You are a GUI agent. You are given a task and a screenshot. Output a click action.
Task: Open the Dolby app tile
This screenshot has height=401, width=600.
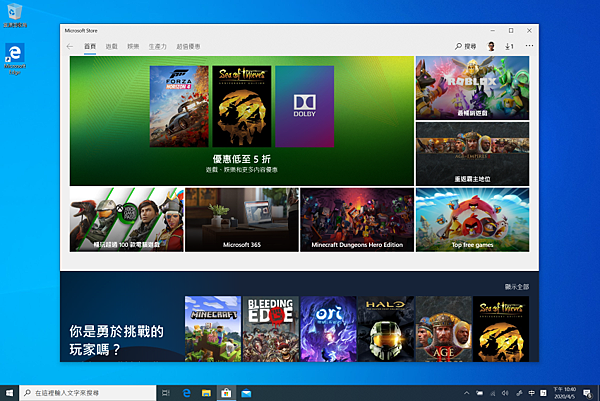pyautogui.click(x=305, y=106)
